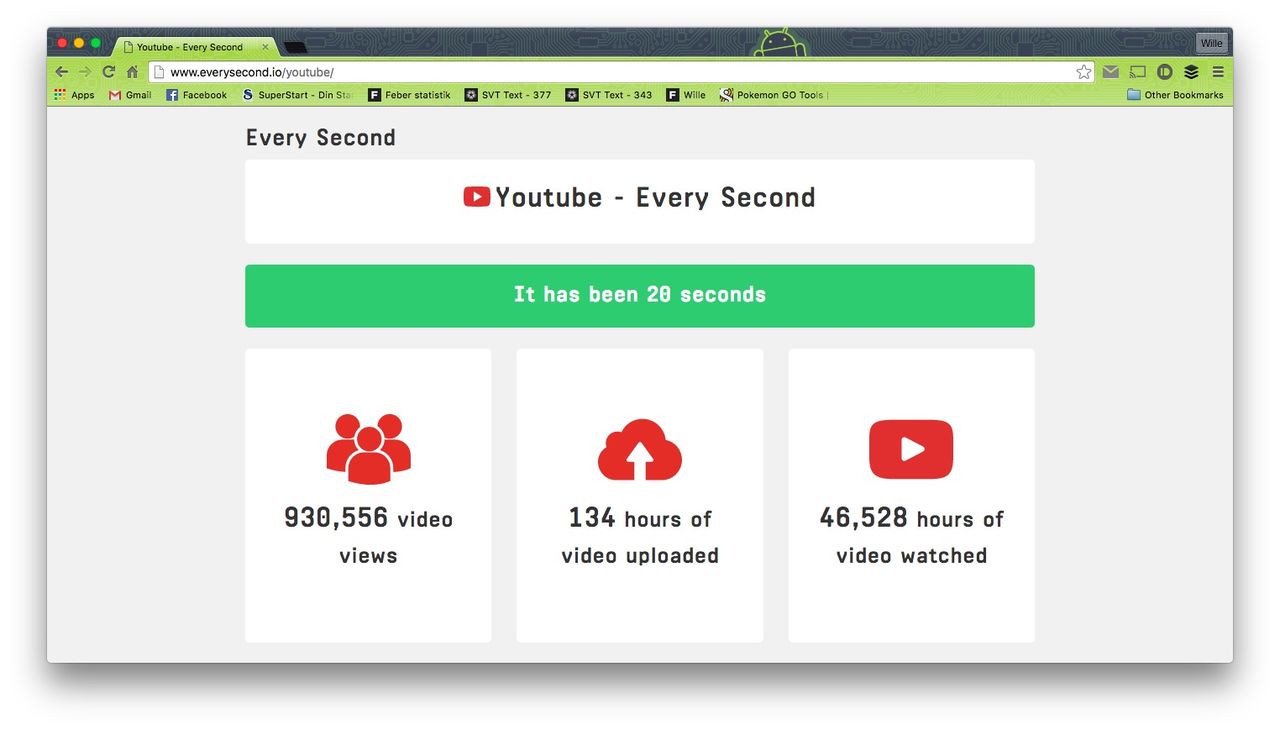This screenshot has width=1280, height=730.
Task: Open the Pokemon GO Tools bookmark
Action: pyautogui.click(x=773, y=95)
